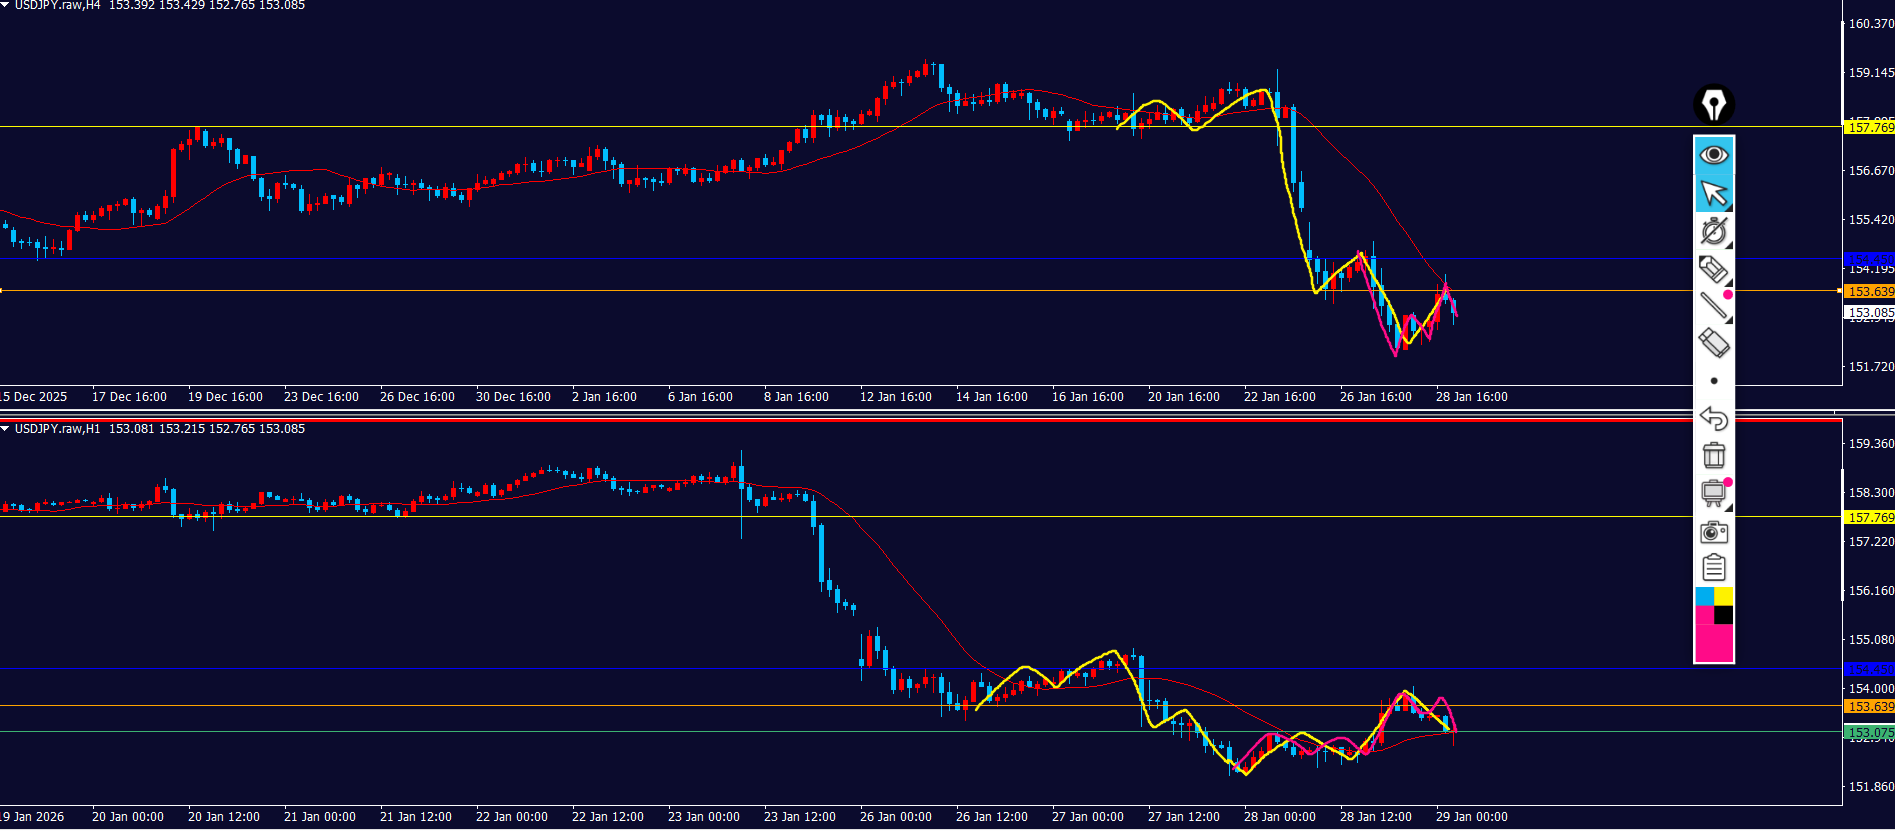Choose the straight line drawing tool

pos(1713,306)
